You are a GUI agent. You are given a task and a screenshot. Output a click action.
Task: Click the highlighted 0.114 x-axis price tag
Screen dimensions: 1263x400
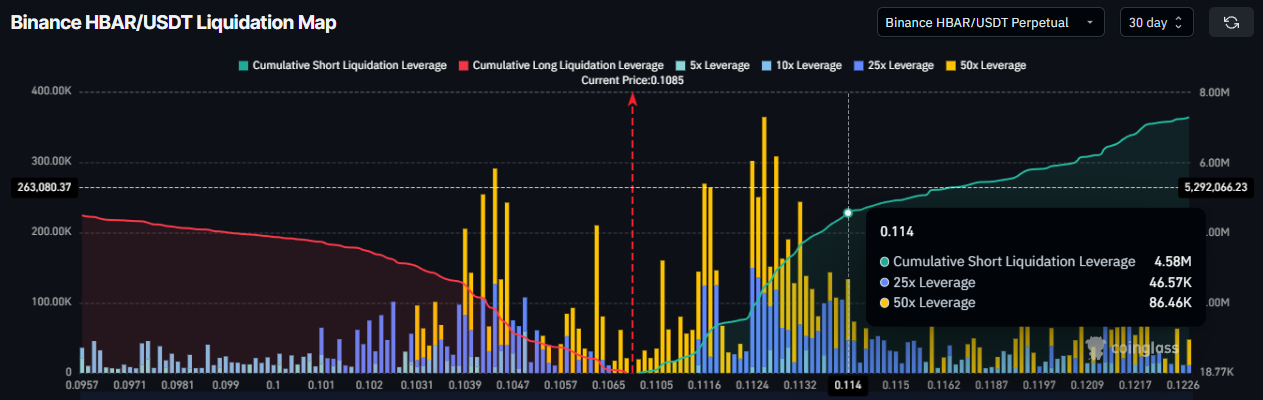pos(848,385)
